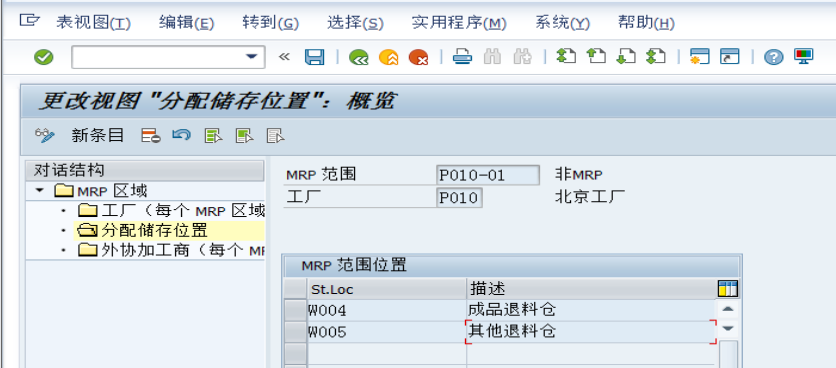
Task: Select the 分配储存位置 tree item
Action: pyautogui.click(x=142, y=230)
